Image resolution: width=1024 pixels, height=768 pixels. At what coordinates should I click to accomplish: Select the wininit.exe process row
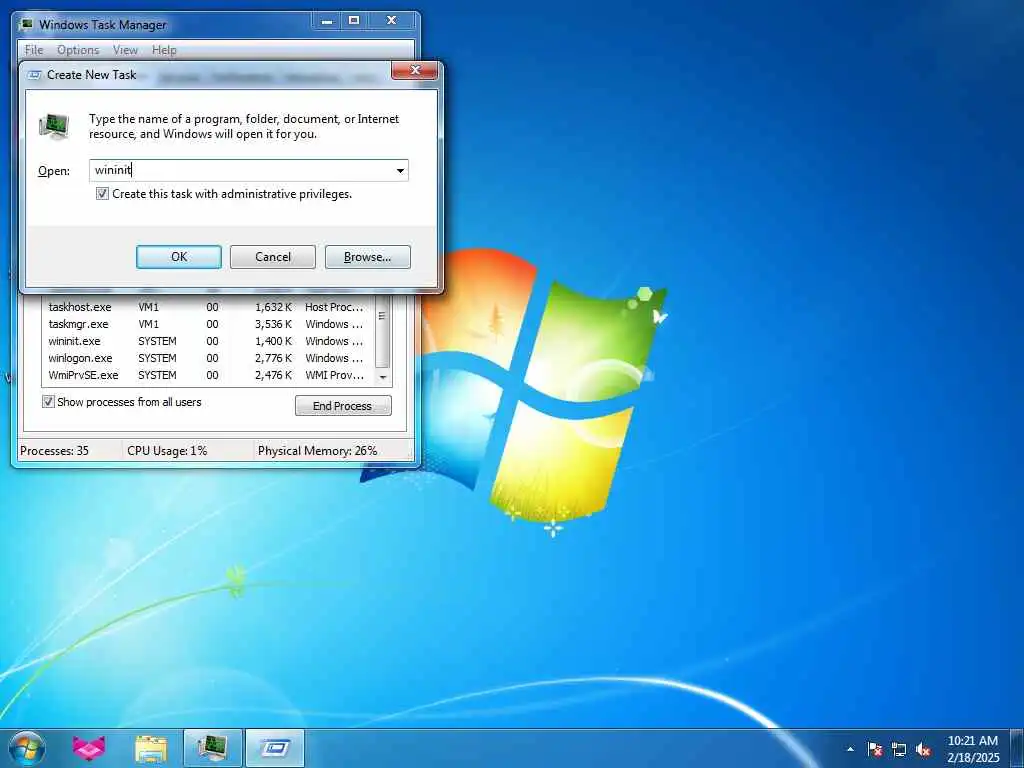(209, 341)
